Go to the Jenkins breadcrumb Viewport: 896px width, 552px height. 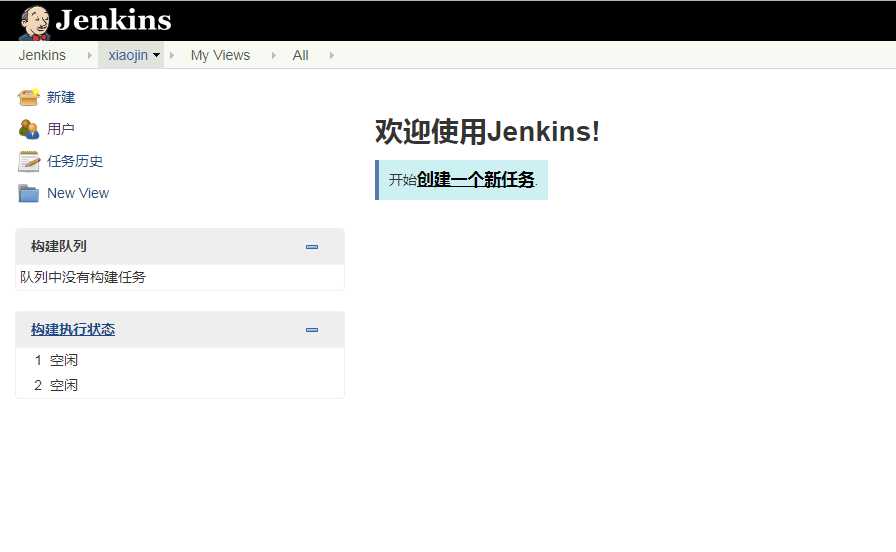(42, 55)
